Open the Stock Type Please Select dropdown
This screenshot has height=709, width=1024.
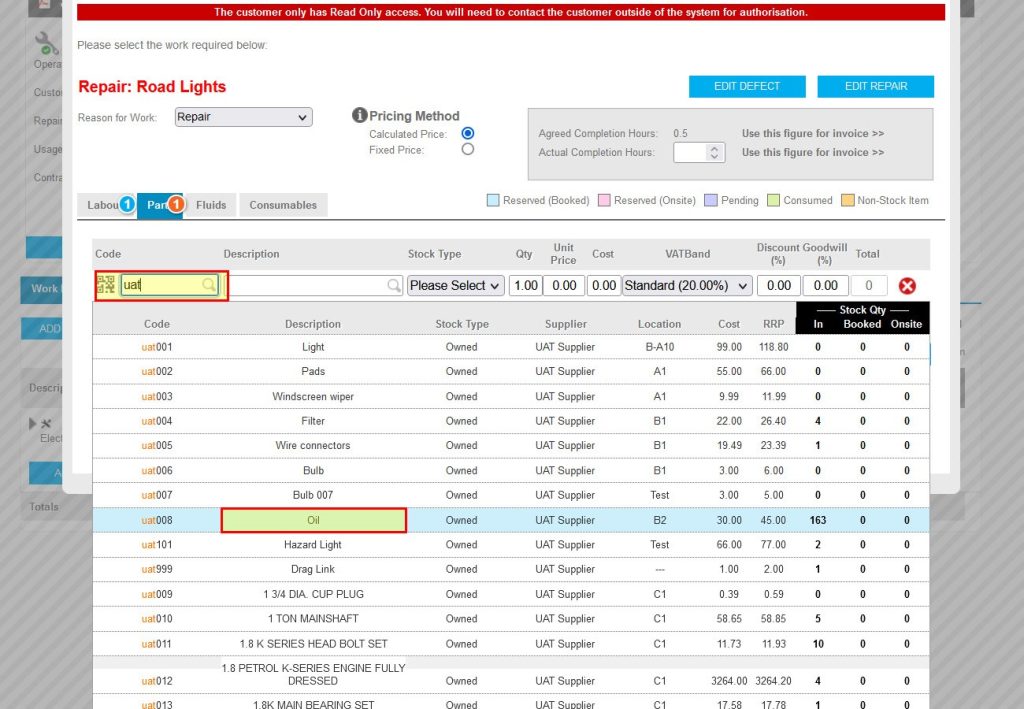pyautogui.click(x=455, y=285)
